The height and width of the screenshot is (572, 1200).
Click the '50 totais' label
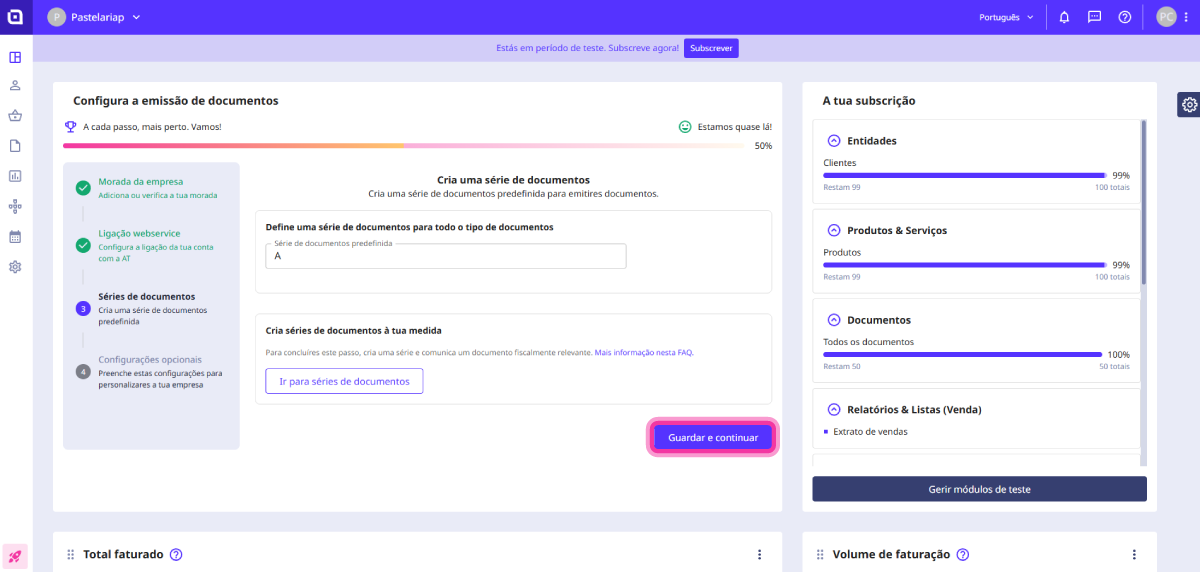click(x=1114, y=366)
